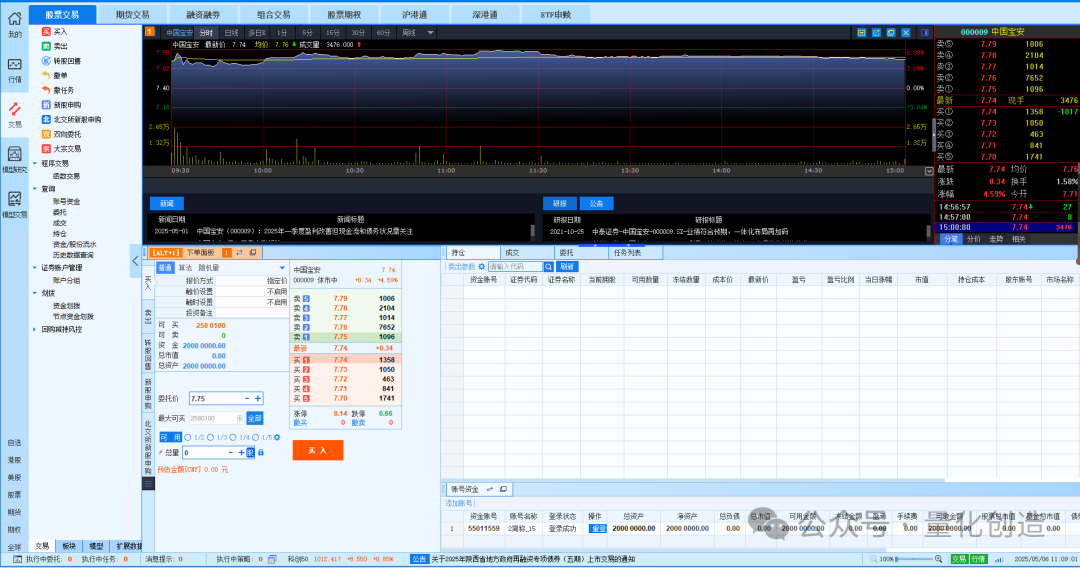Open the 模型研究 sidebar icon
1080x568 pixels.
click(x=14, y=160)
